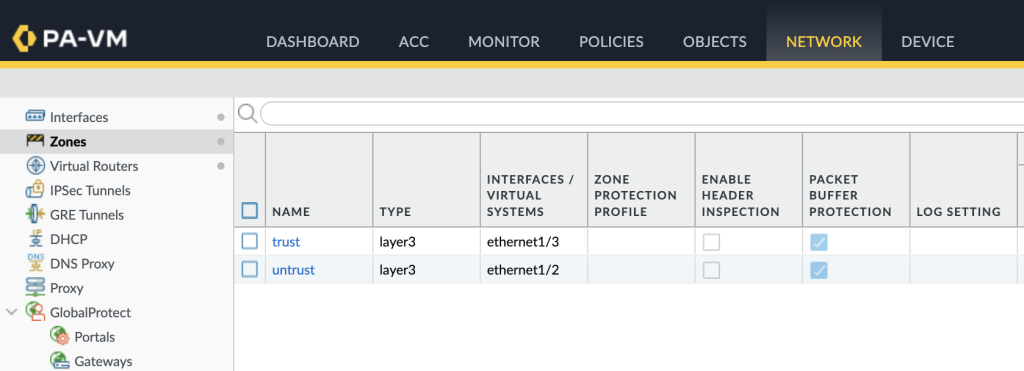Open the trust zone link

286,242
